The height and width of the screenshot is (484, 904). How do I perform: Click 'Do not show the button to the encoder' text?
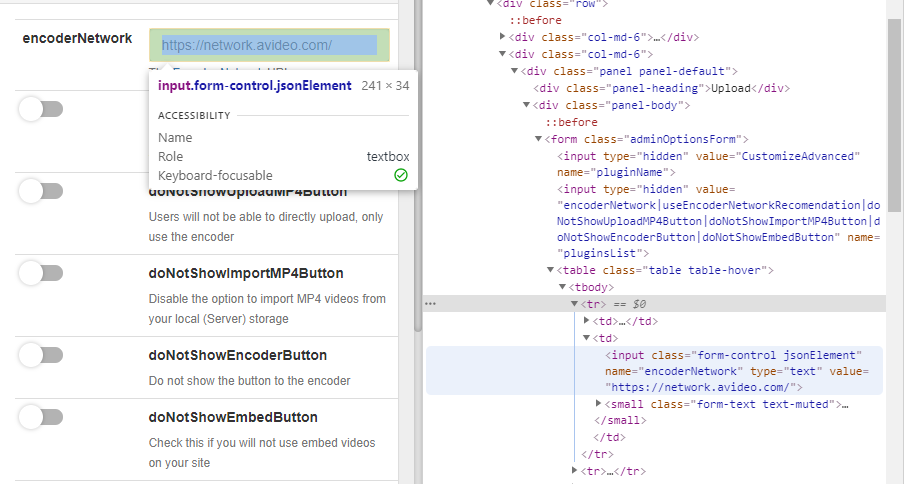250,381
